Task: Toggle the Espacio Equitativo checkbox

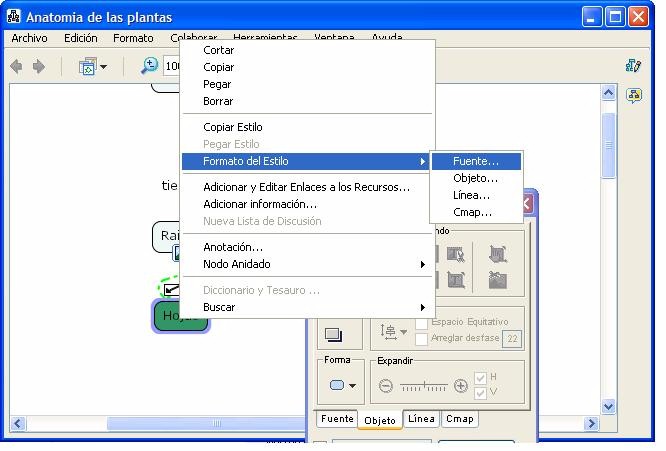Action: (422, 322)
